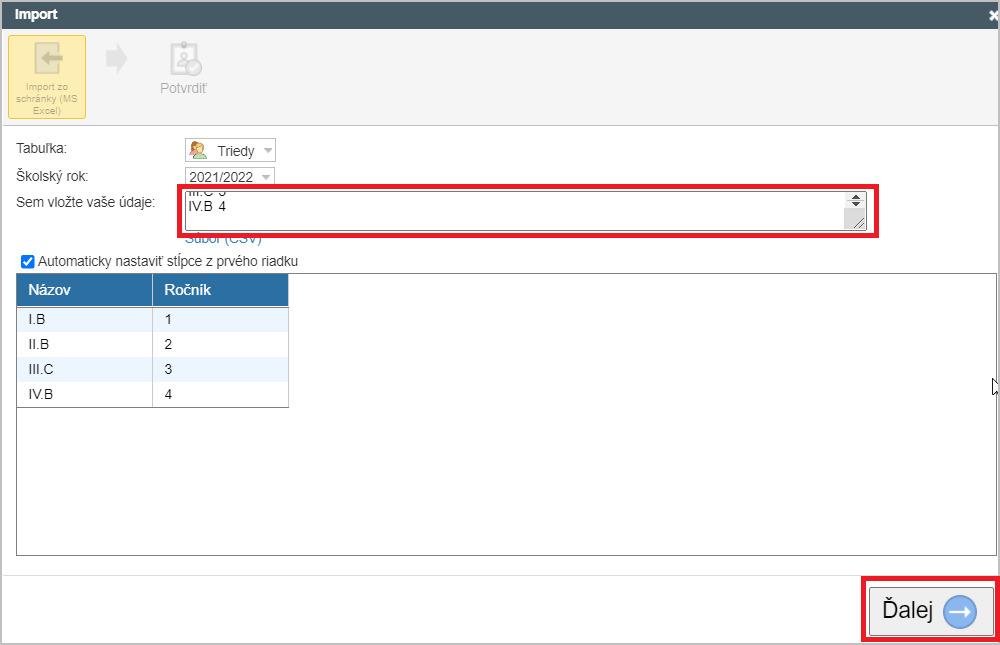Image resolution: width=1000 pixels, height=645 pixels.
Task: Select the III.C row in preview table
Action: (x=84, y=369)
